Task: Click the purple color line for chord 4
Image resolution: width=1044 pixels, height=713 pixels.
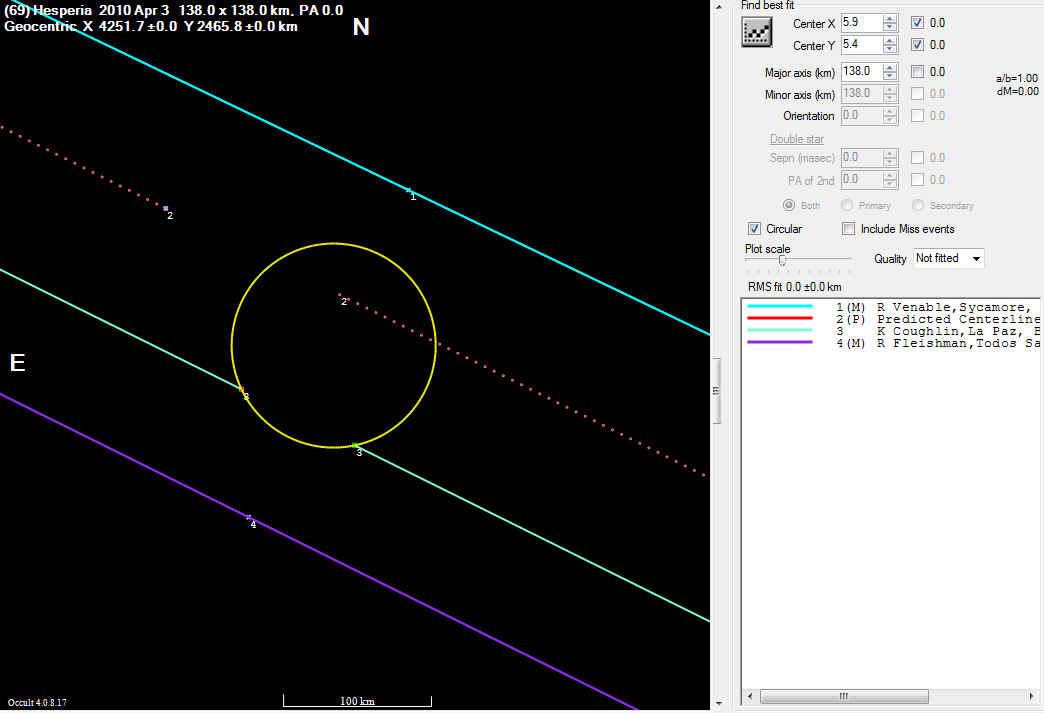Action: [x=780, y=342]
